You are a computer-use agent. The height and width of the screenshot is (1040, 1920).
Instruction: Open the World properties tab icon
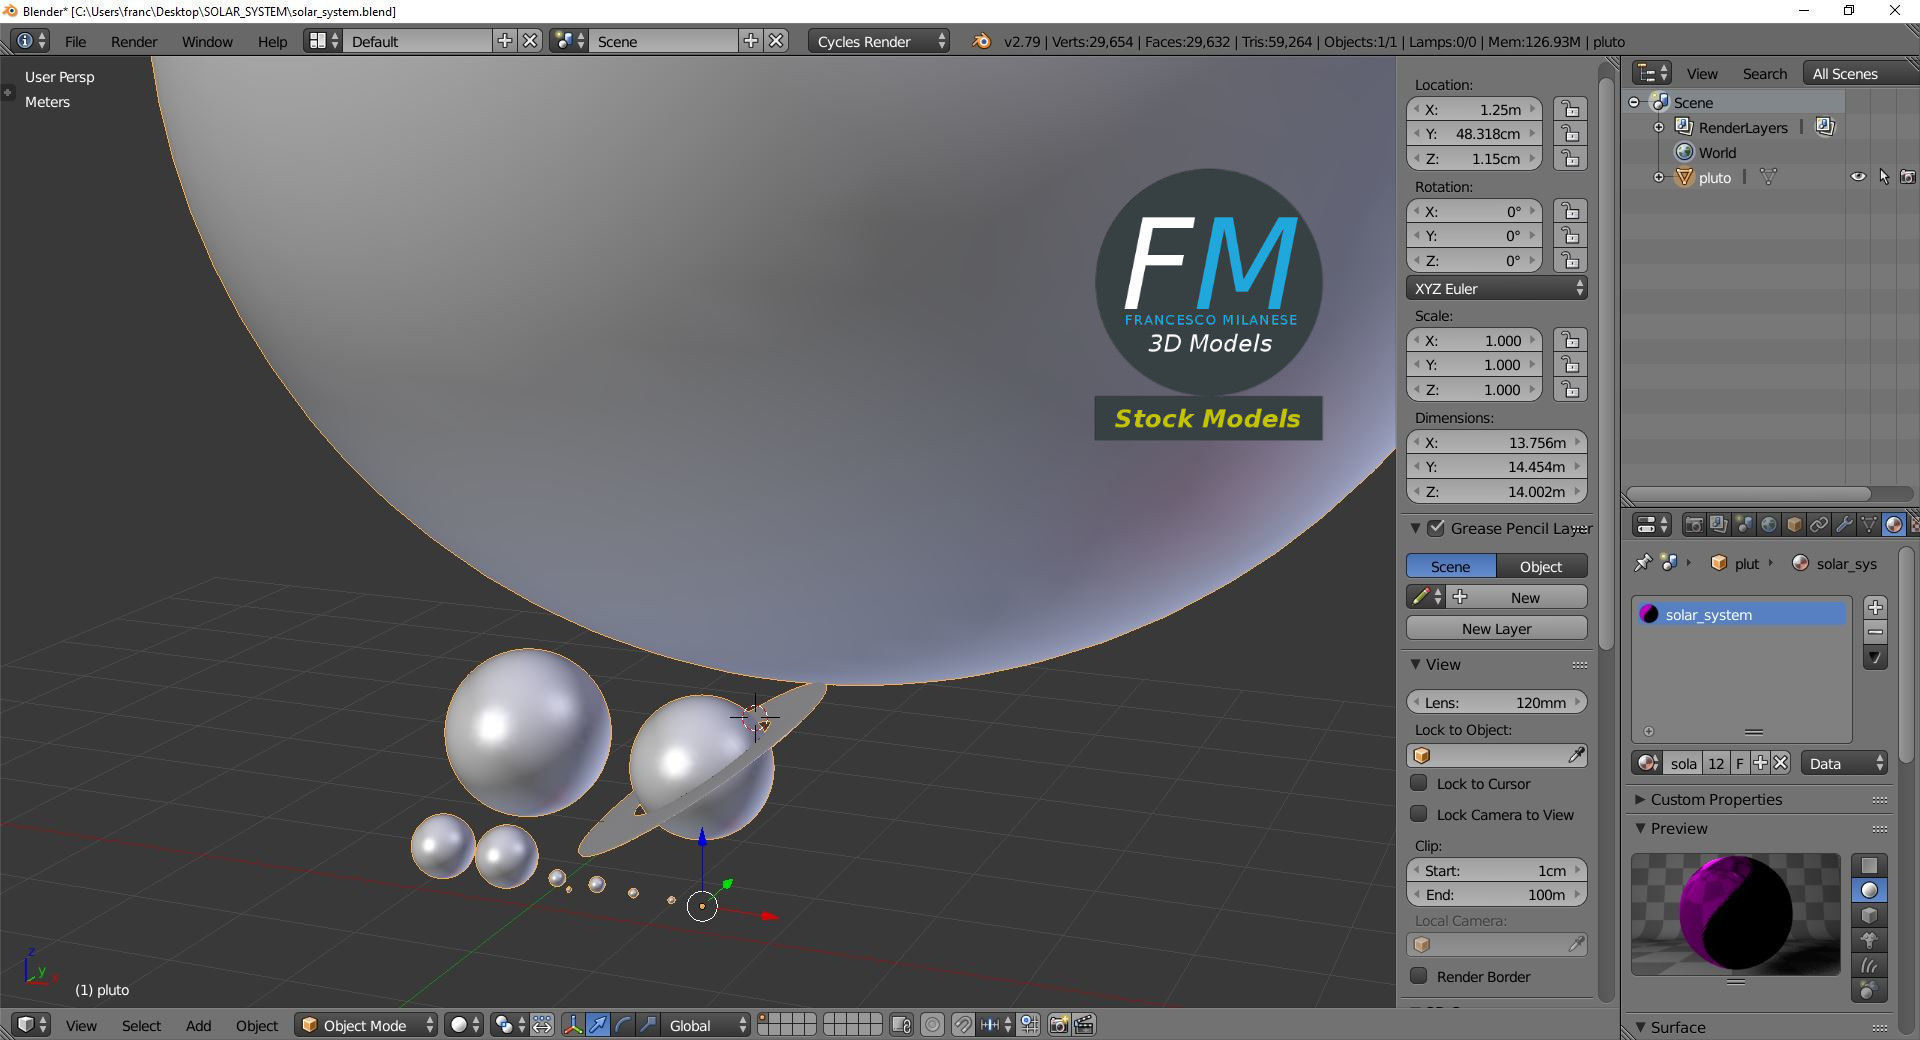[x=1769, y=524]
